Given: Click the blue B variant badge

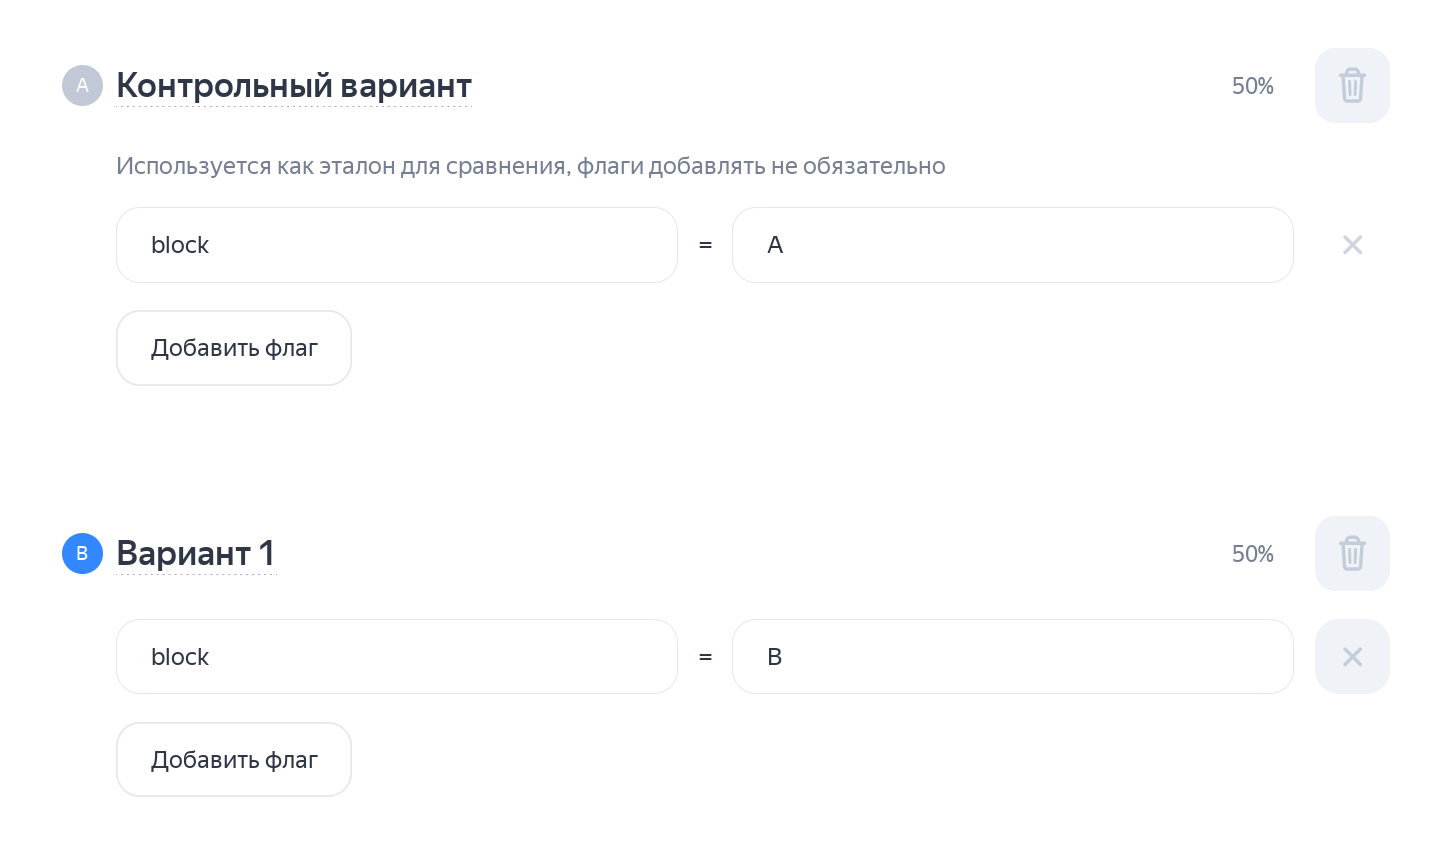Looking at the screenshot, I should pyautogui.click(x=82, y=554).
